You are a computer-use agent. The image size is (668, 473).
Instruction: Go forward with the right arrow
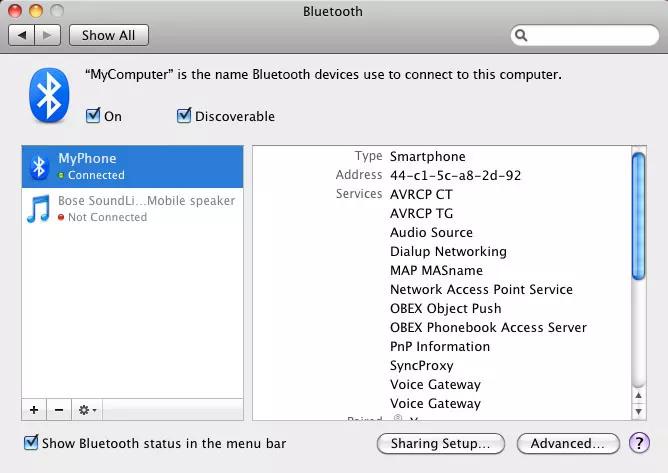[x=48, y=35]
